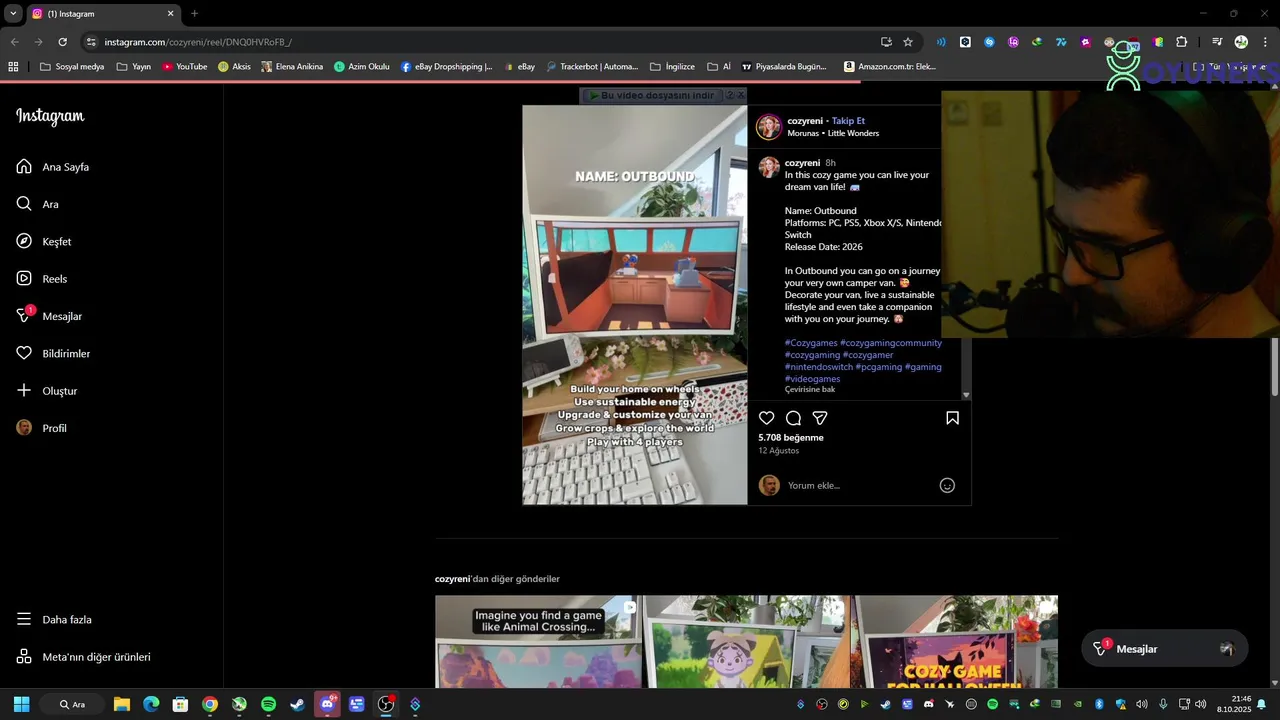Open the media controls toolbar icon

1217,42
